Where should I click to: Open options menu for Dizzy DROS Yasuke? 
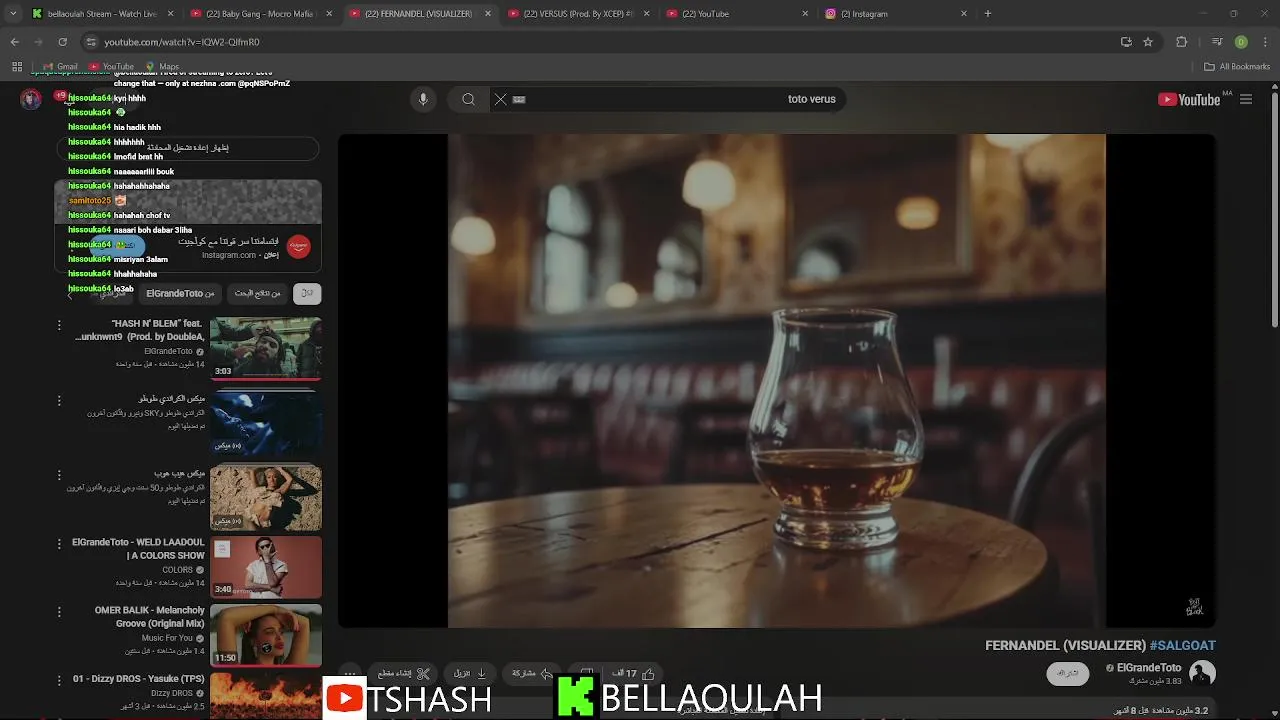59,681
